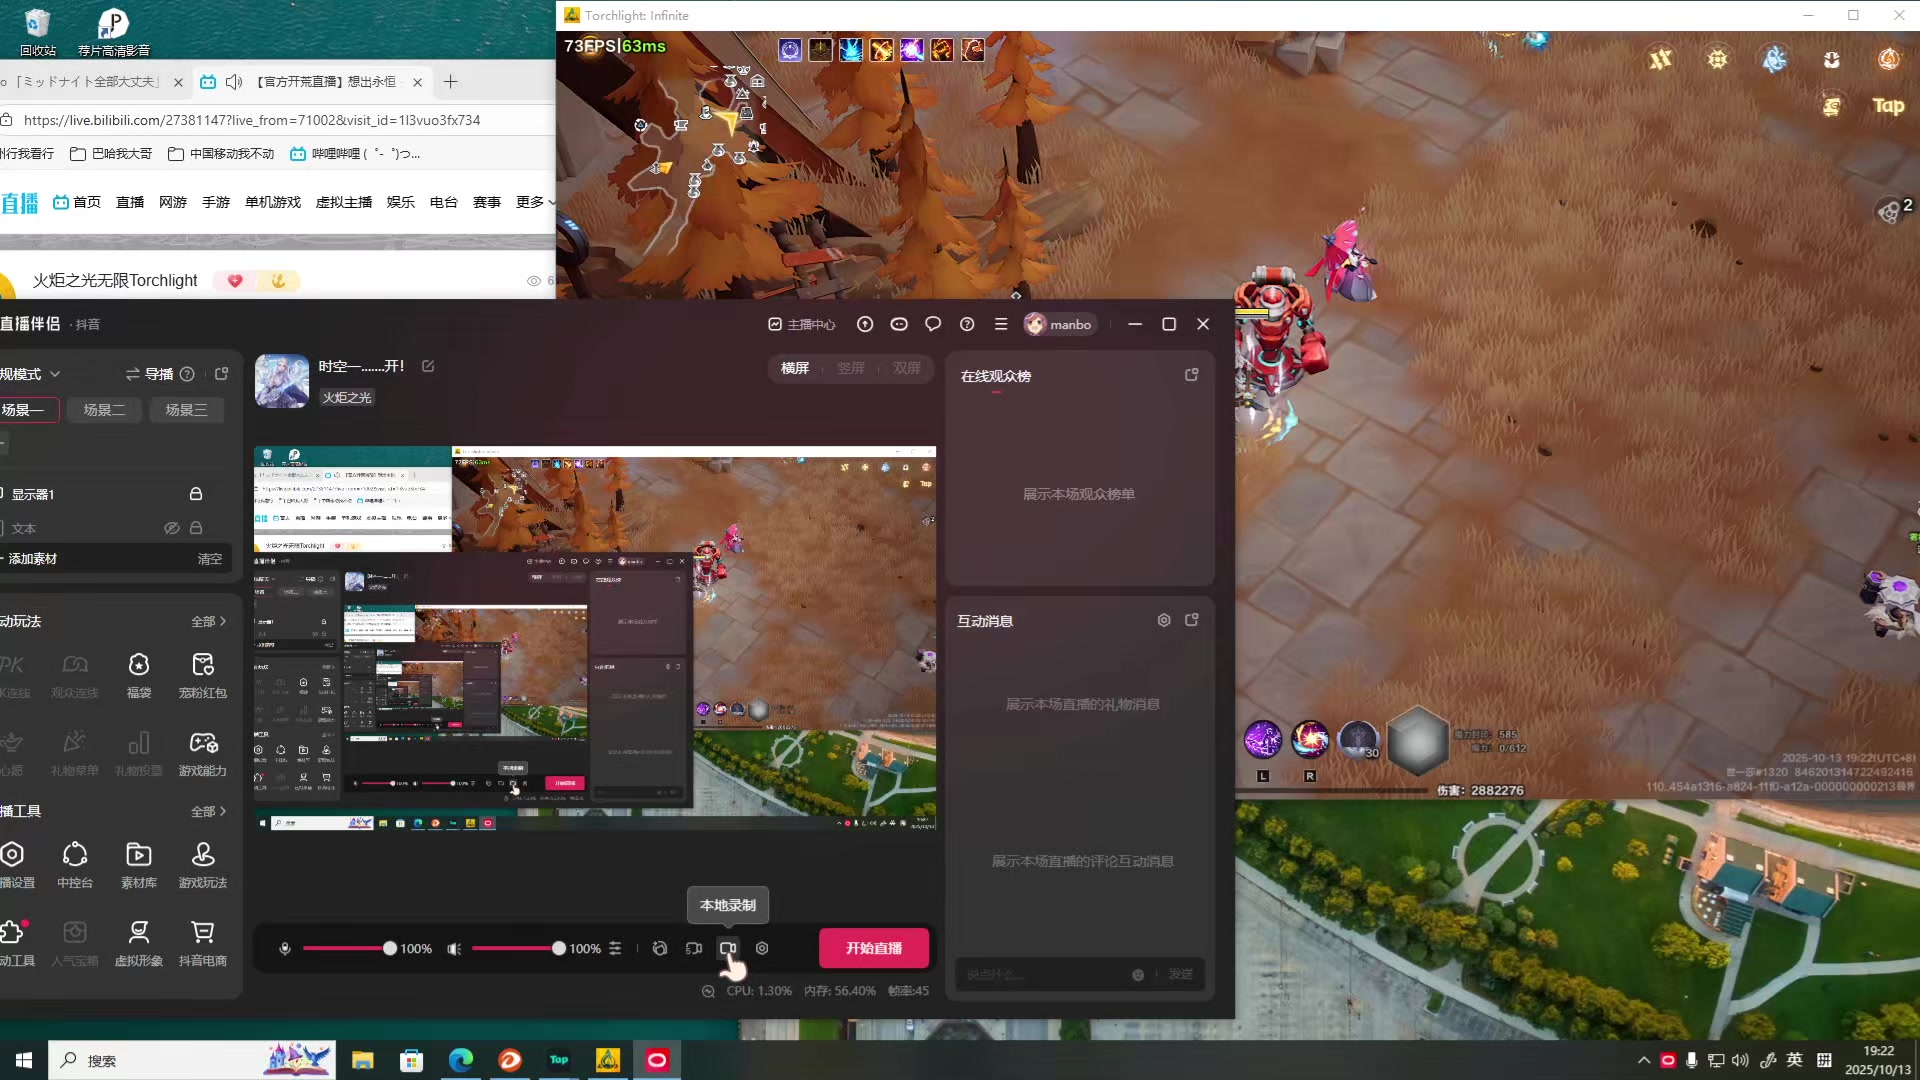Click the local recording (本地录制) icon
Screen dimensions: 1920x1080
pyautogui.click(x=728, y=948)
